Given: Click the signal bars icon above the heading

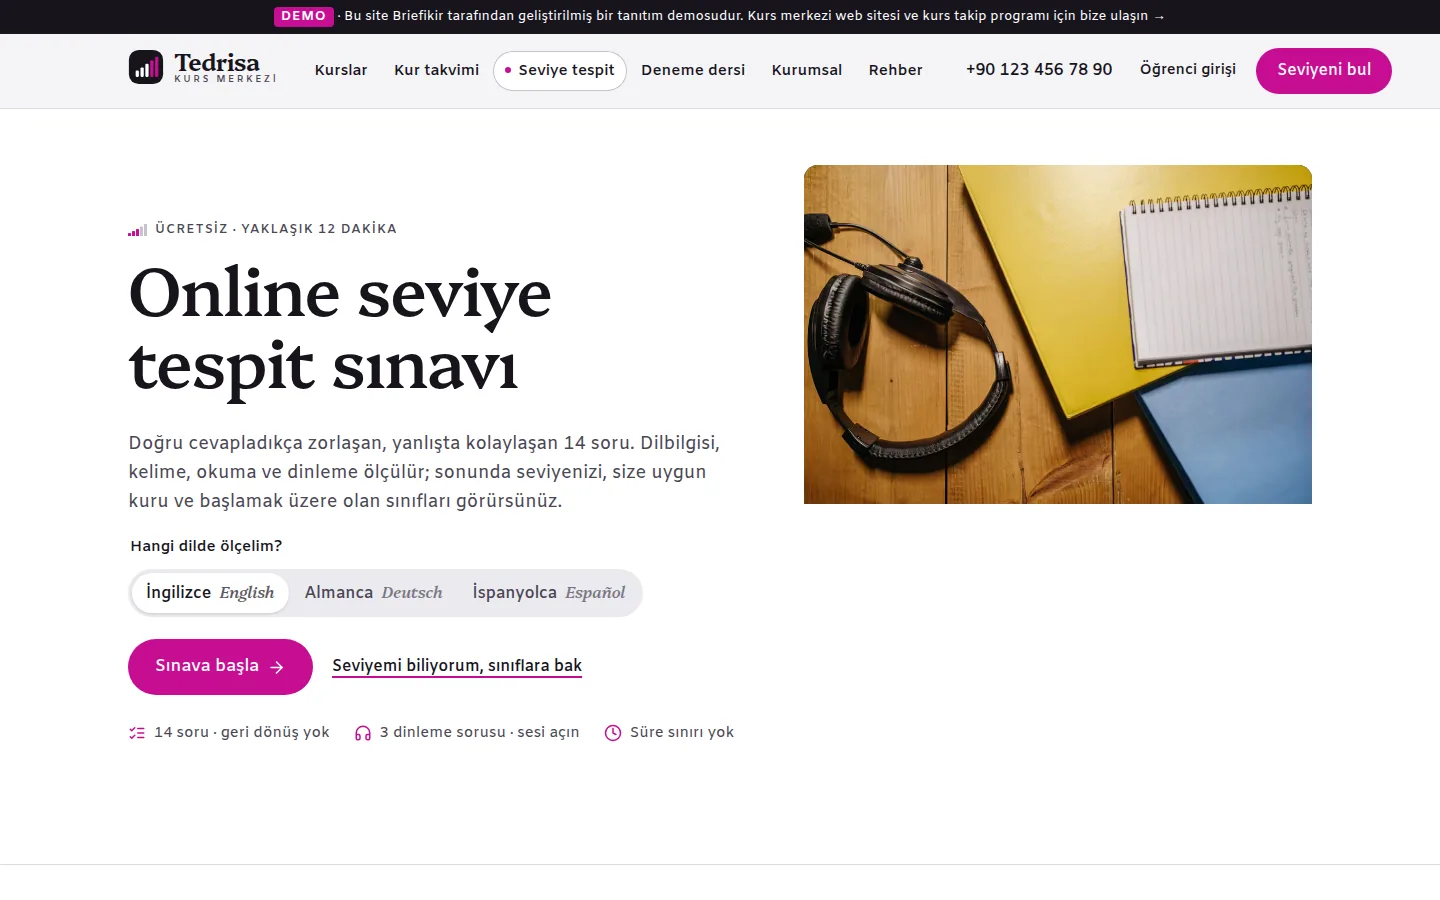Looking at the screenshot, I should [138, 230].
